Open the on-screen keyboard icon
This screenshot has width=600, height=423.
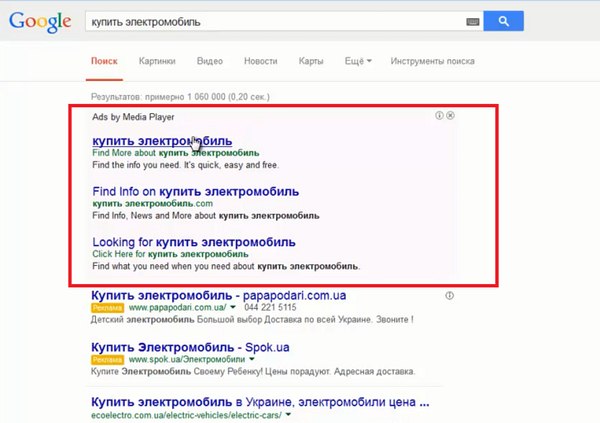473,22
